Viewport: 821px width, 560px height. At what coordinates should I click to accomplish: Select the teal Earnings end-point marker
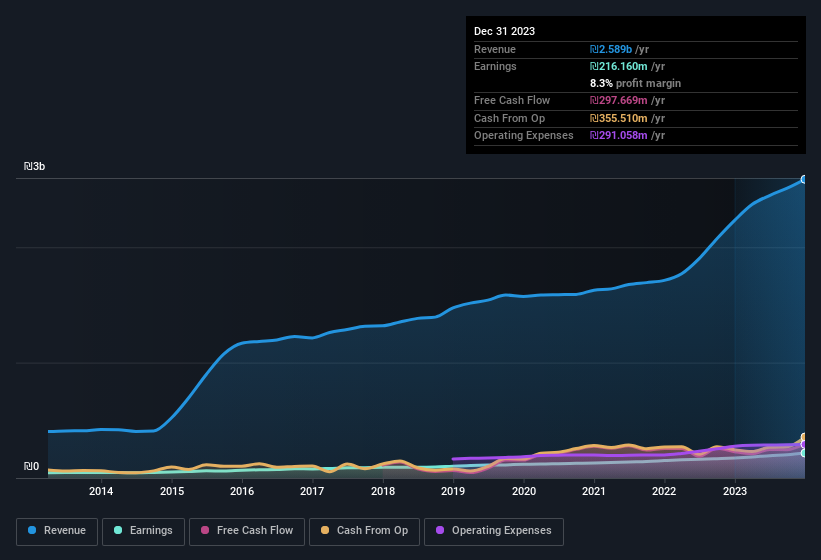804,453
